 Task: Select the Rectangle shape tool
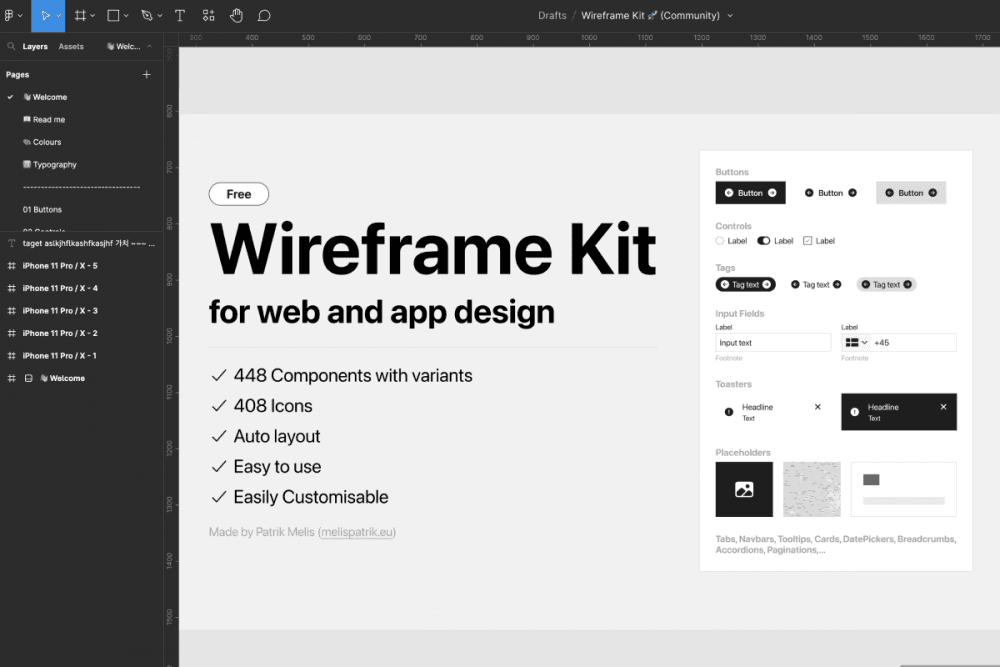[x=113, y=16]
